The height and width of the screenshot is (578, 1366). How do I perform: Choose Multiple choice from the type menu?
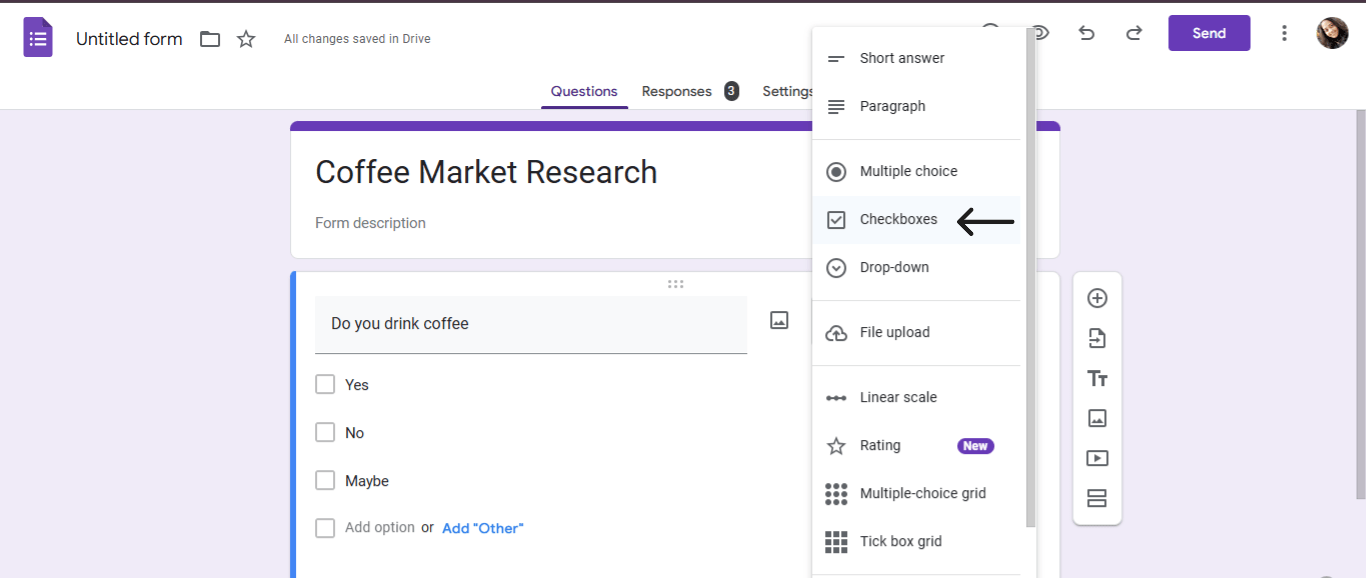point(909,171)
